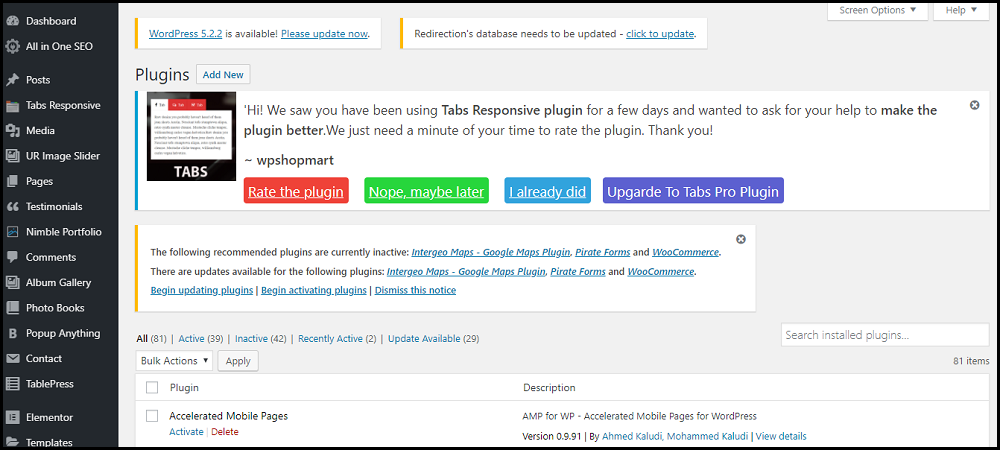Click Begin updating plugins link
This screenshot has width=1000, height=450.
[202, 290]
